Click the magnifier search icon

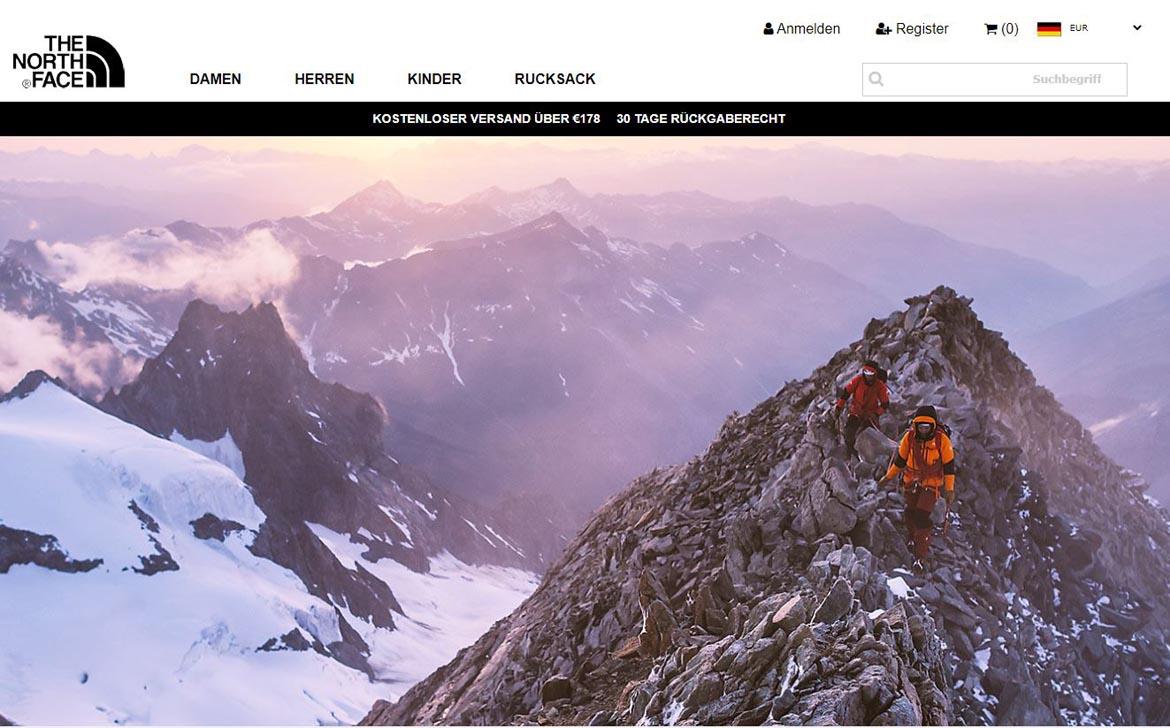(x=876, y=79)
